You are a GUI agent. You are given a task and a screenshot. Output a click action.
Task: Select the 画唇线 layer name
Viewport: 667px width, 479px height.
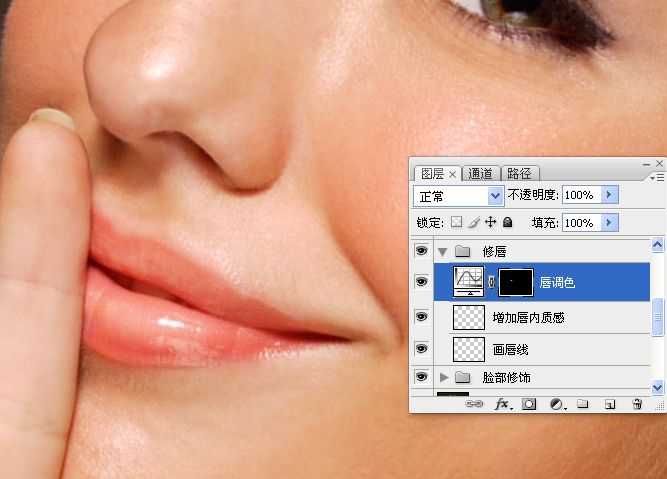point(510,350)
